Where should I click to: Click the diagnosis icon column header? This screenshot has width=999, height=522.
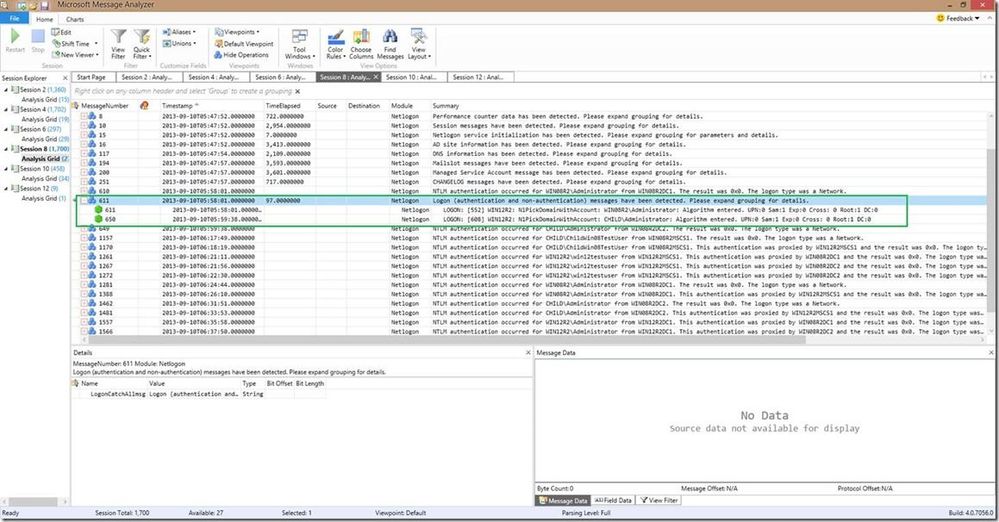click(145, 106)
